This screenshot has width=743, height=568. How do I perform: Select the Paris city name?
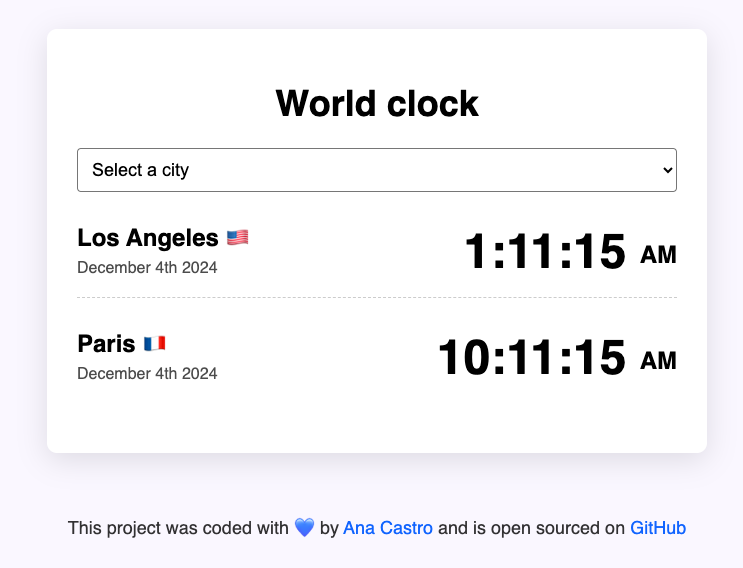106,344
